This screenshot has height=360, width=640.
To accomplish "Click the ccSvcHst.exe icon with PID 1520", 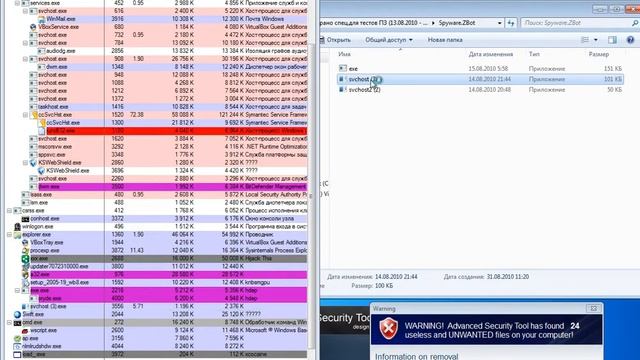I will click(x=33, y=115).
